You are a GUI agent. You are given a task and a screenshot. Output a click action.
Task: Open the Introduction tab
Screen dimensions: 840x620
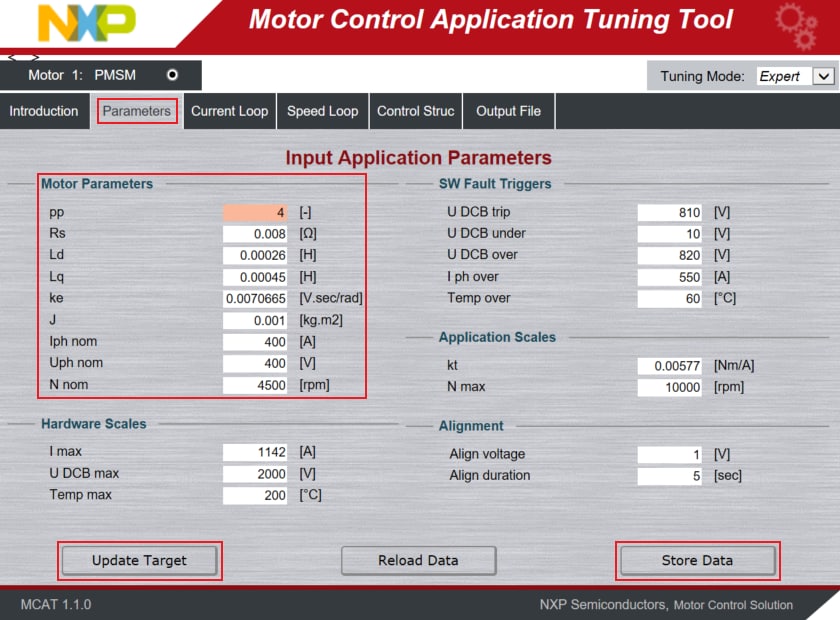(x=44, y=111)
